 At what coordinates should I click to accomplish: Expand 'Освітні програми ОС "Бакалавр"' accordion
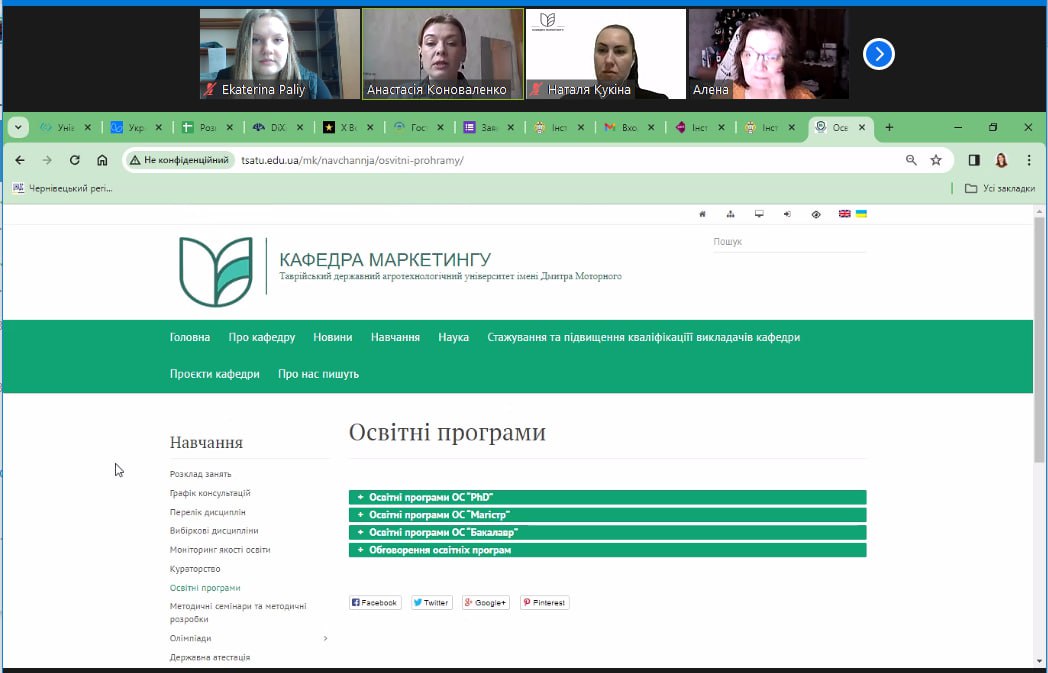608,533
